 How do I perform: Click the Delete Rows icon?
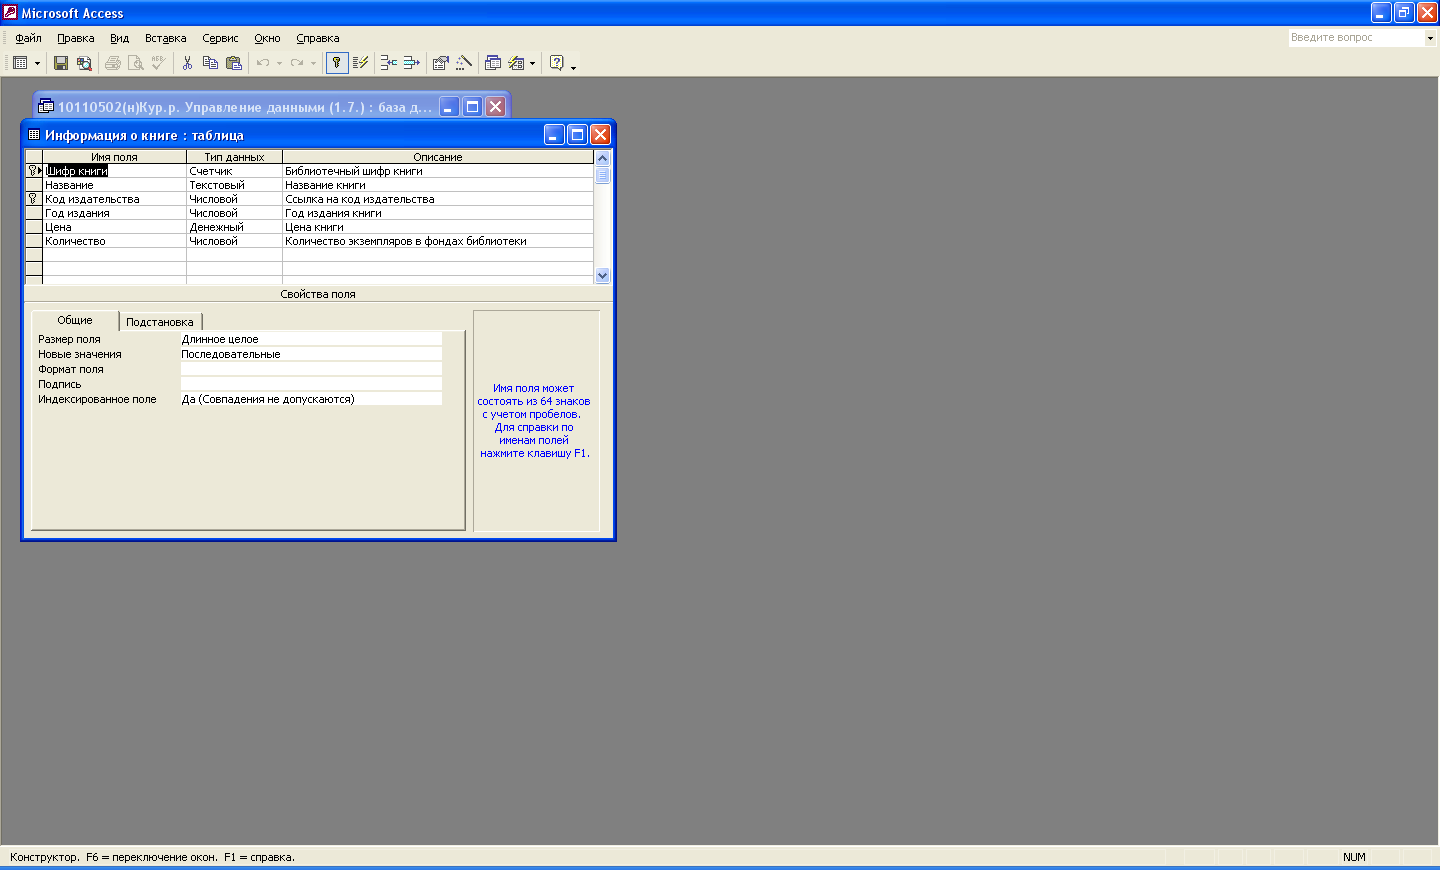point(411,63)
